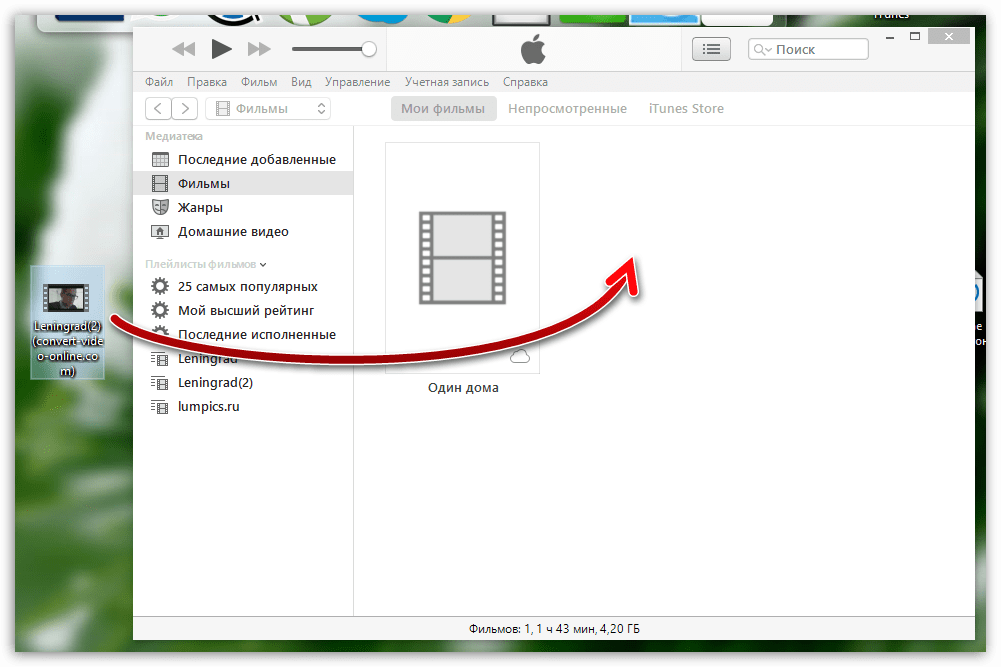Image resolution: width=1001 pixels, height=667 pixels.
Task: Select the Один дома movie thumbnail
Action: 462,258
